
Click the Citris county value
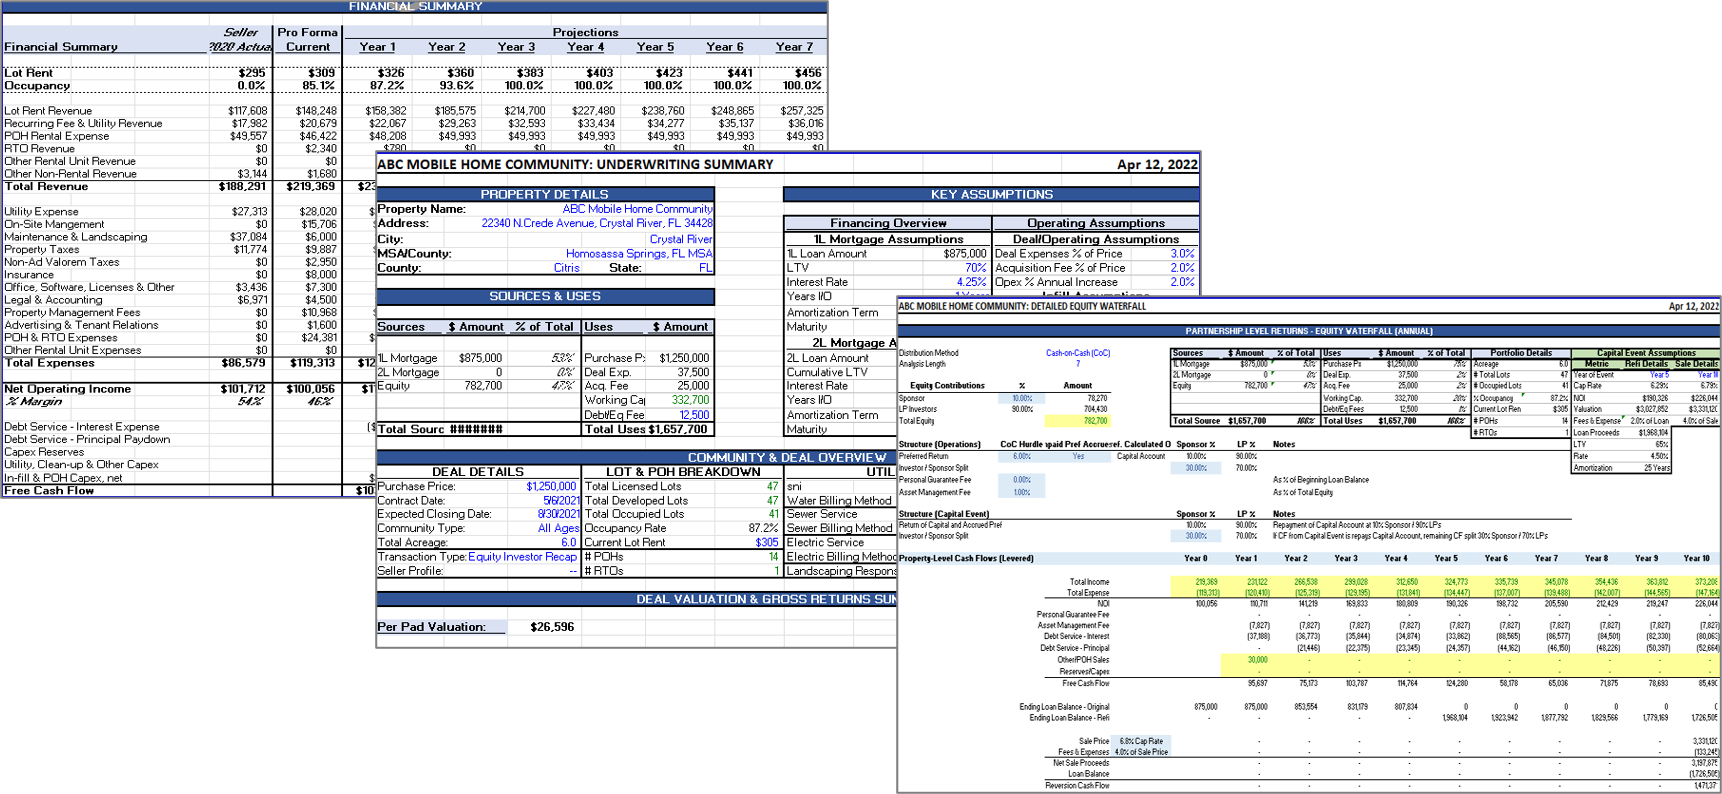coord(566,268)
